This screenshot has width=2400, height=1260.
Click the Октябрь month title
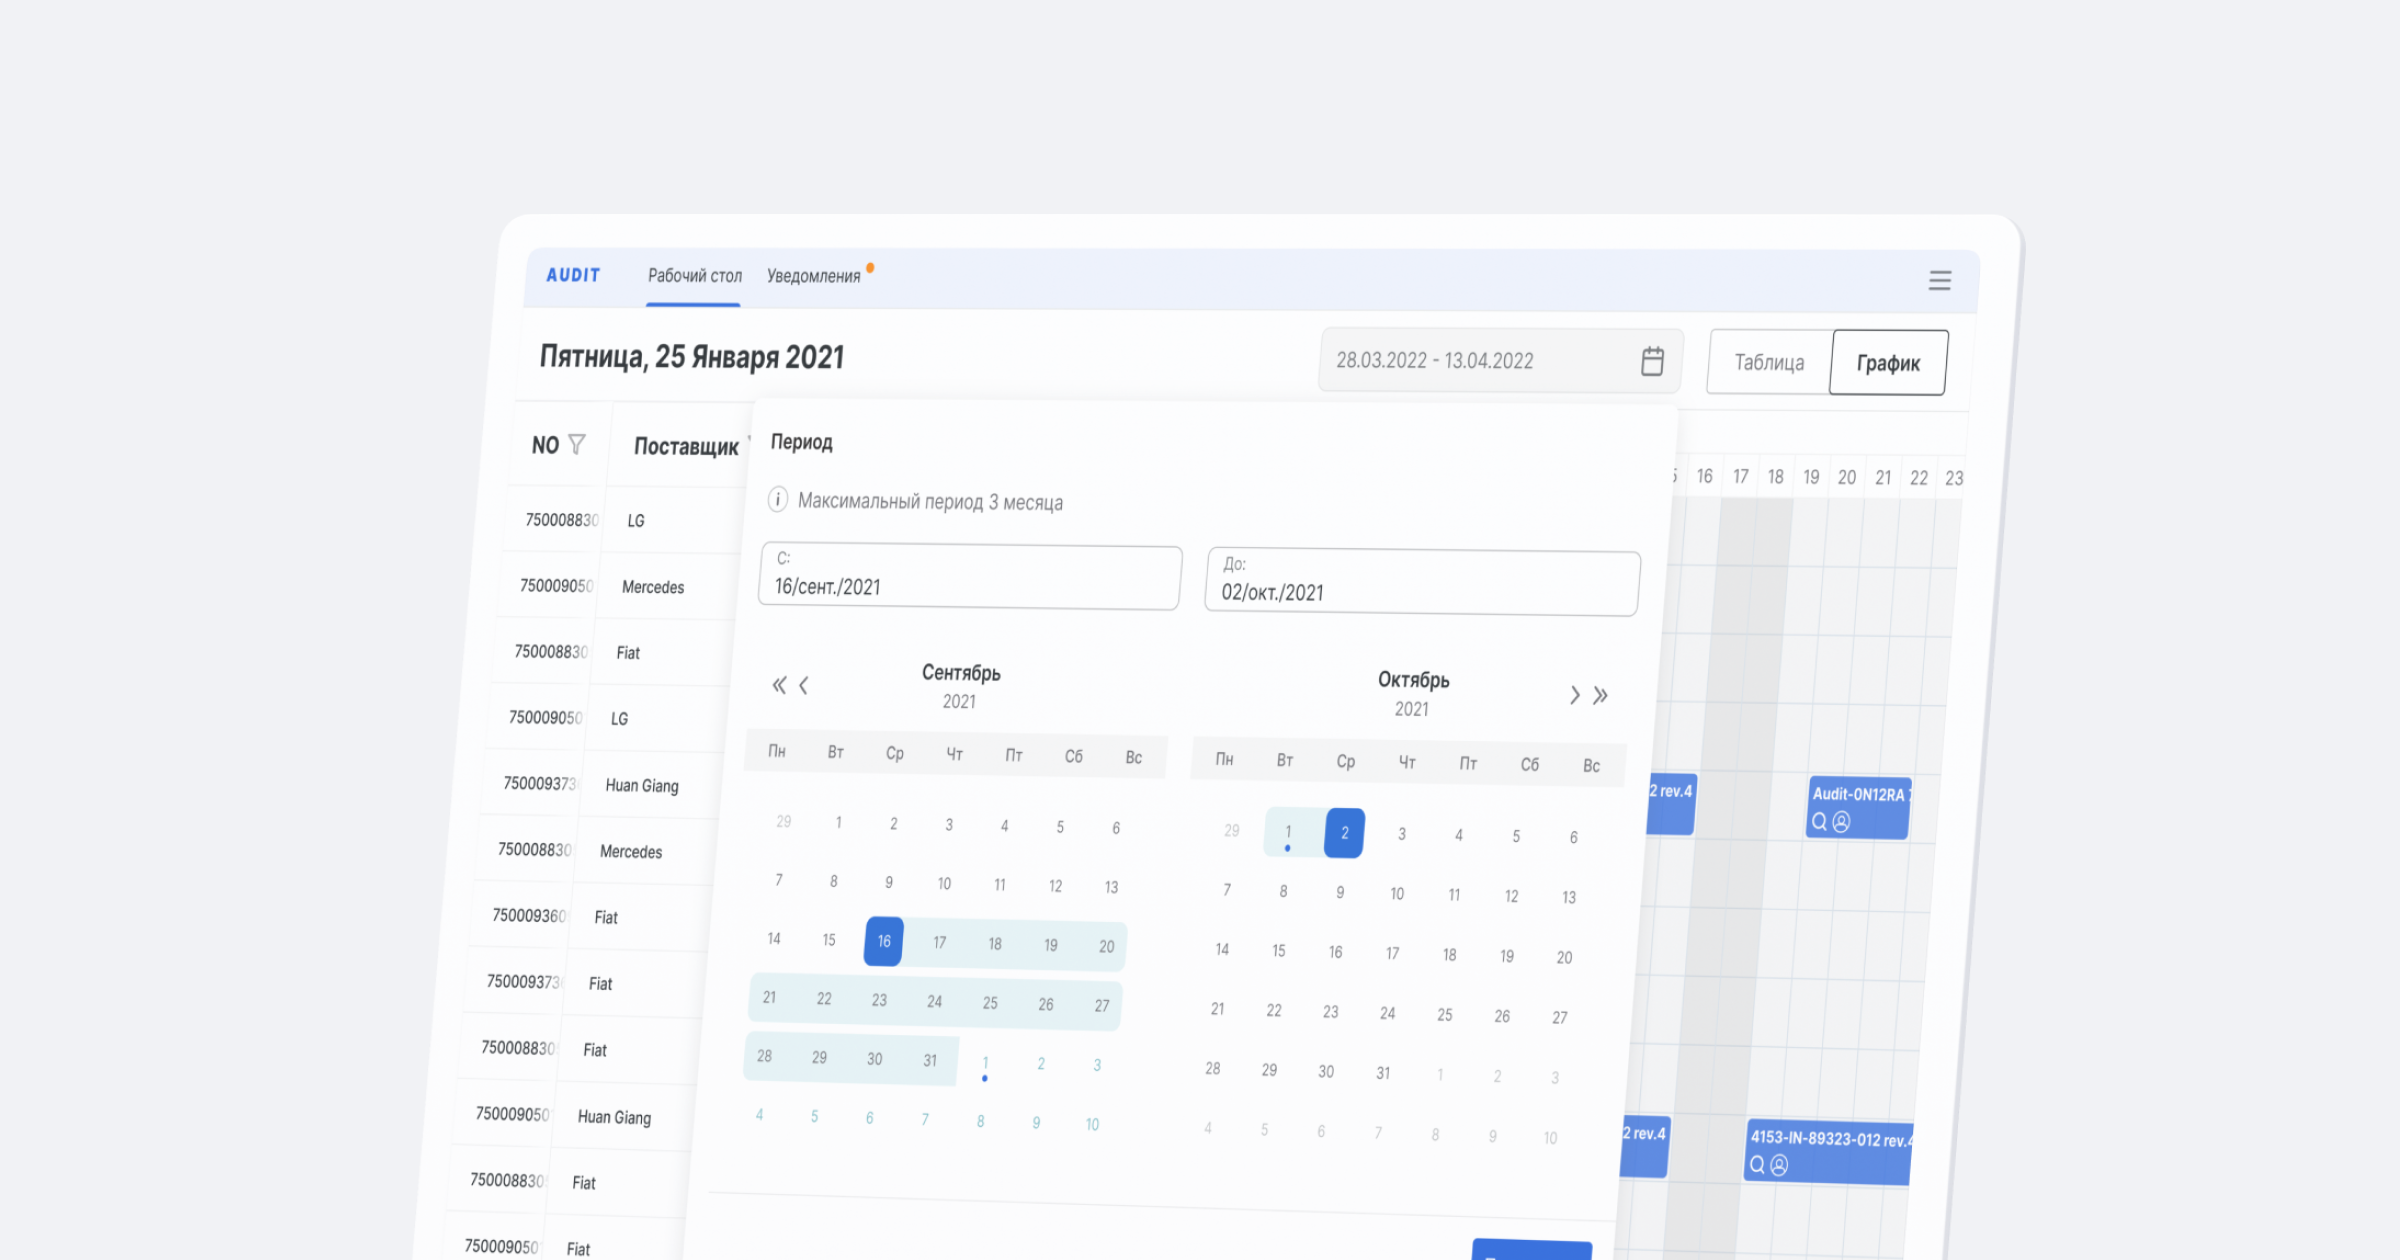point(1413,680)
